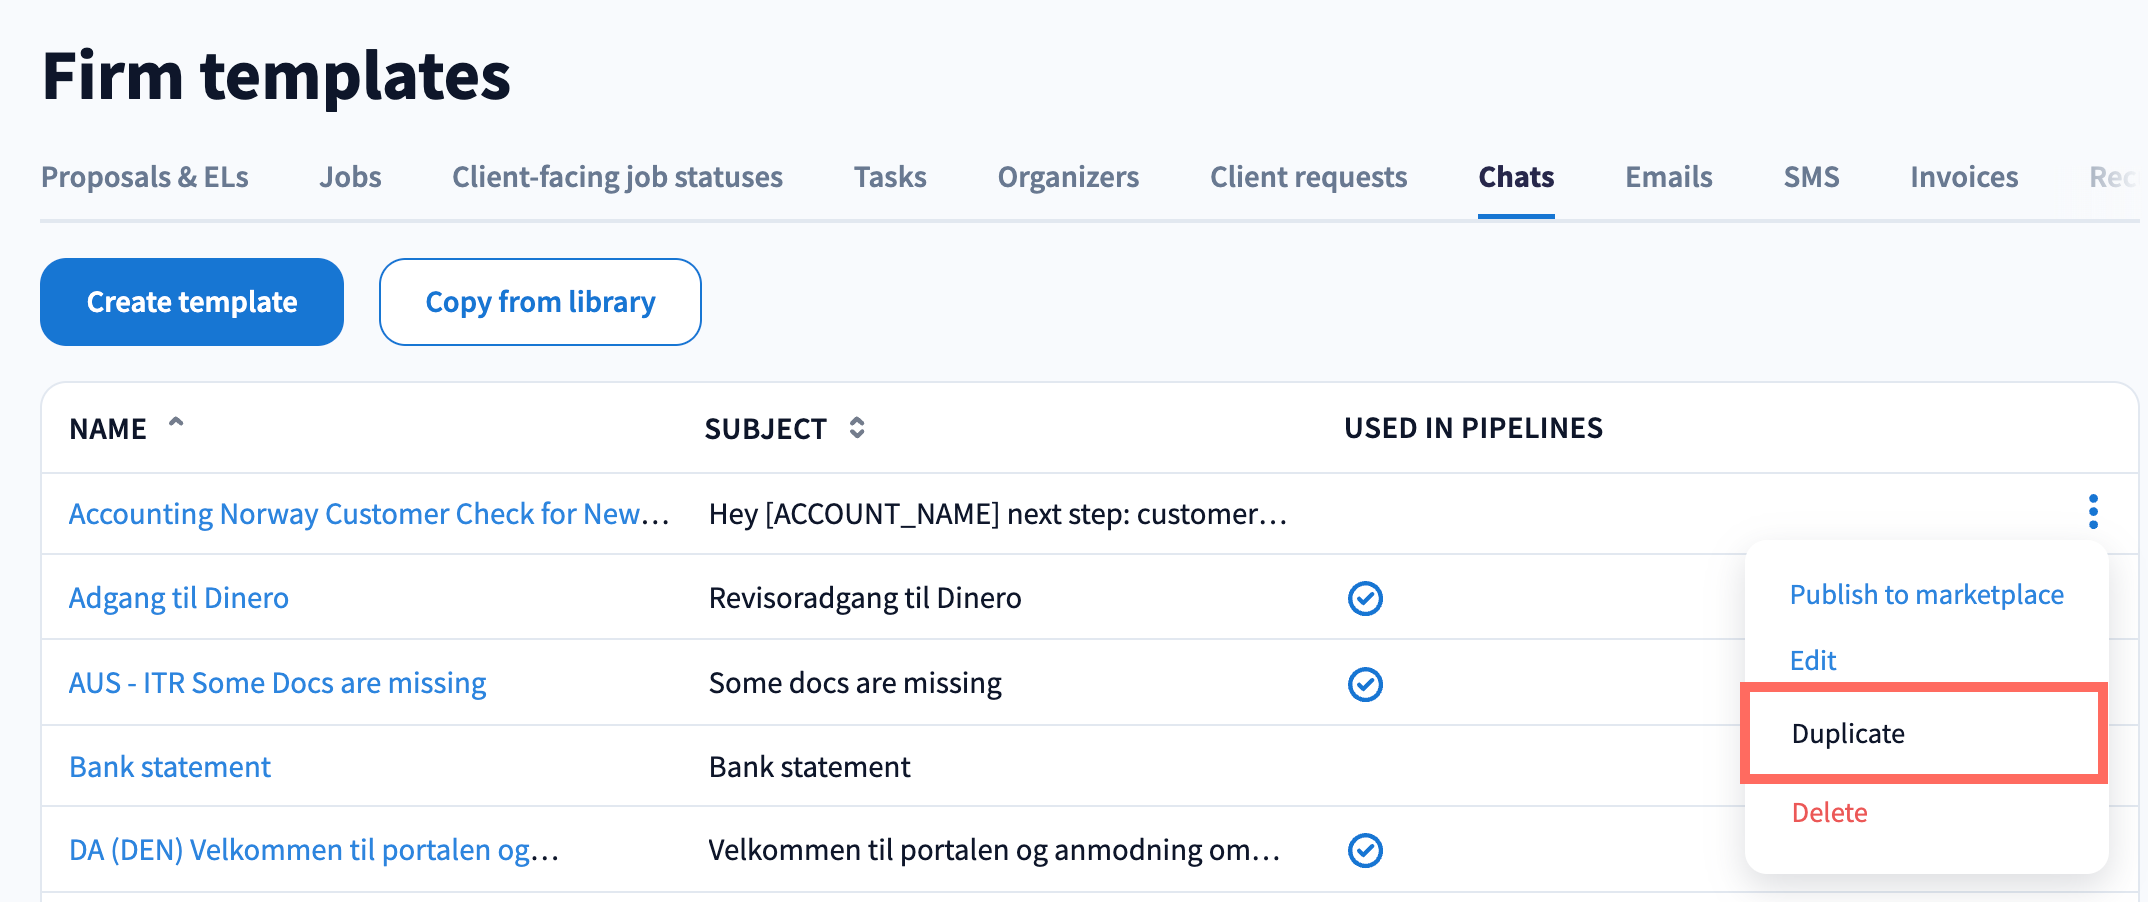This screenshot has width=2148, height=902.
Task: Open Bank statement template link
Action: (x=170, y=767)
